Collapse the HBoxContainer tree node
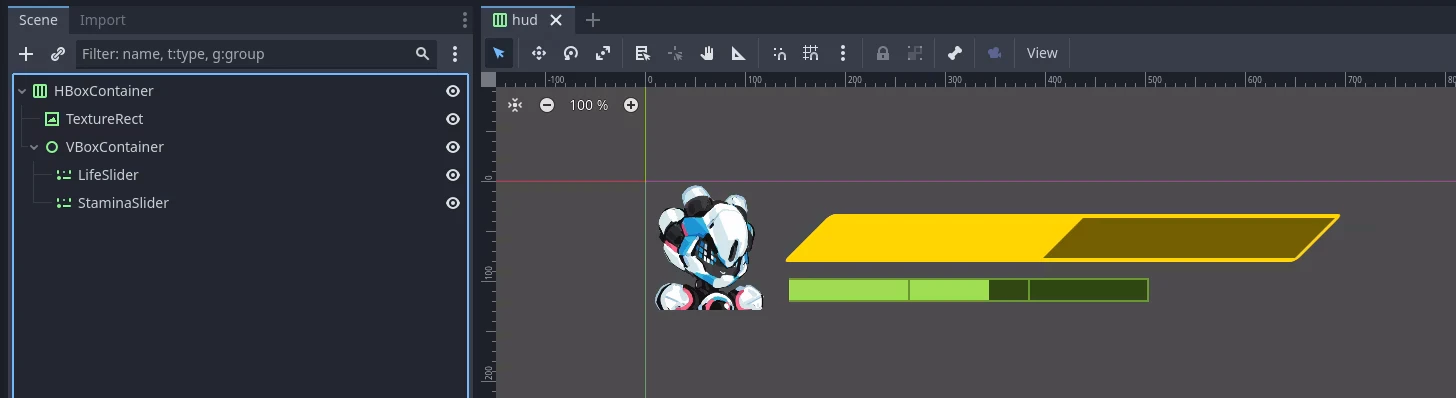The height and width of the screenshot is (398, 1456). tap(23, 91)
